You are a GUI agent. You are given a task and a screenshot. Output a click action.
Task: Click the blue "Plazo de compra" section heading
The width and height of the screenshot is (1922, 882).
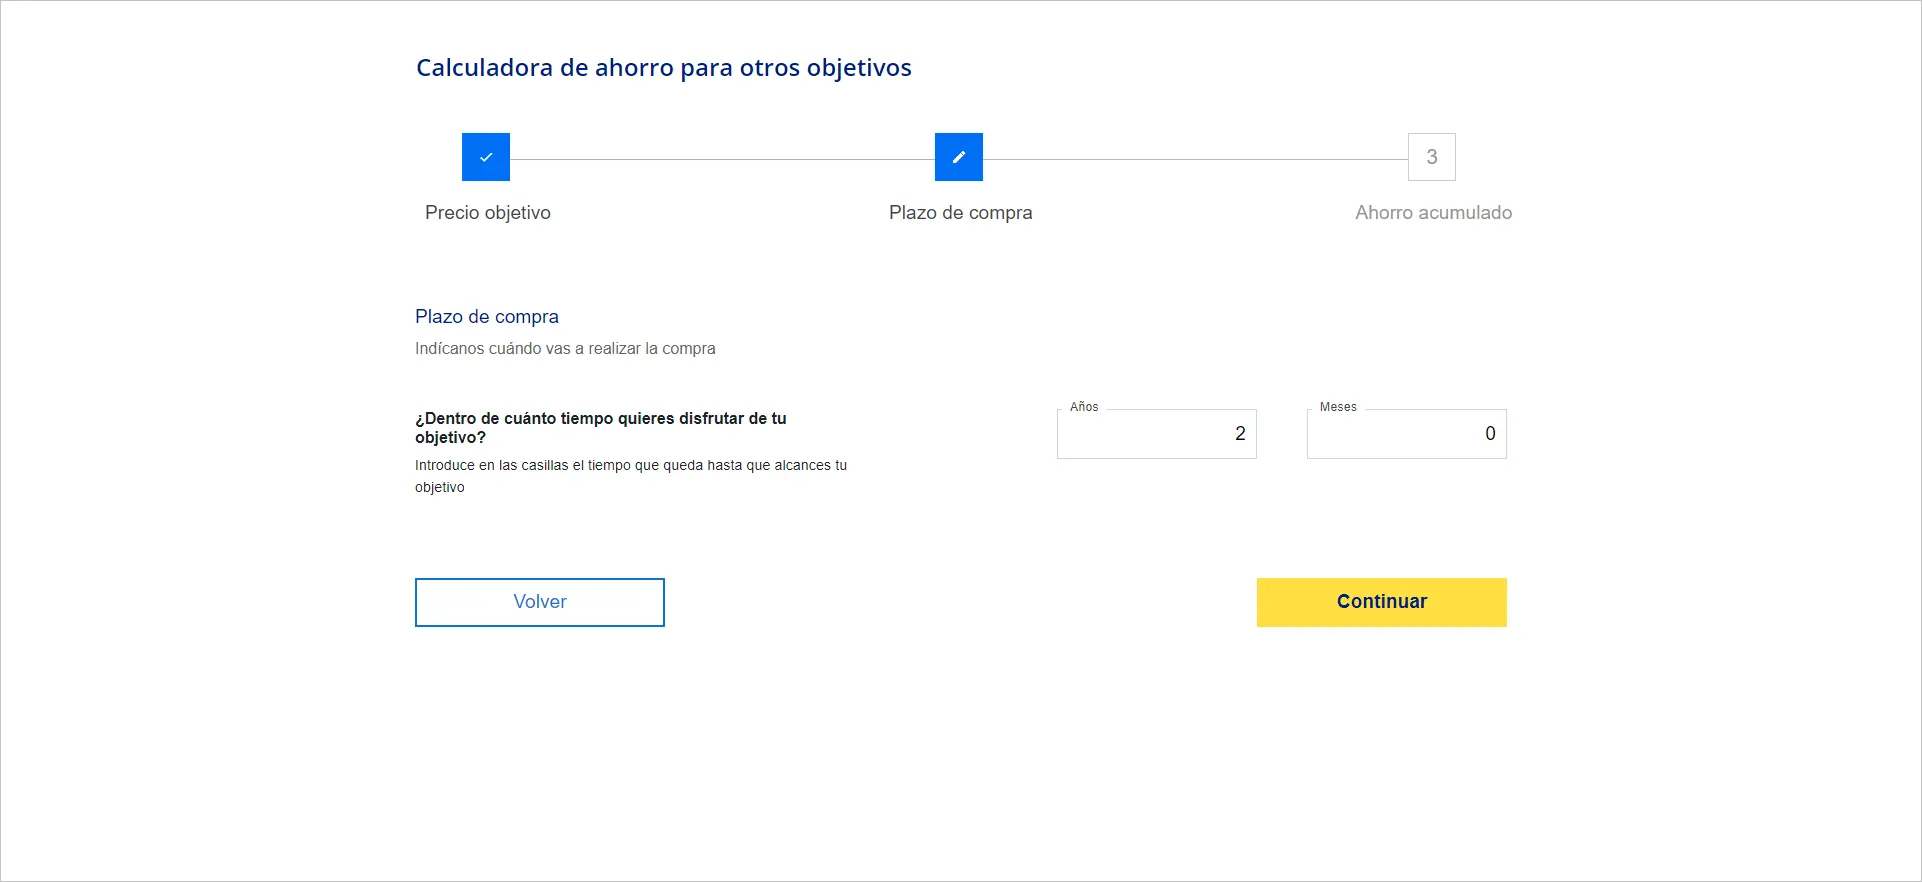[487, 317]
